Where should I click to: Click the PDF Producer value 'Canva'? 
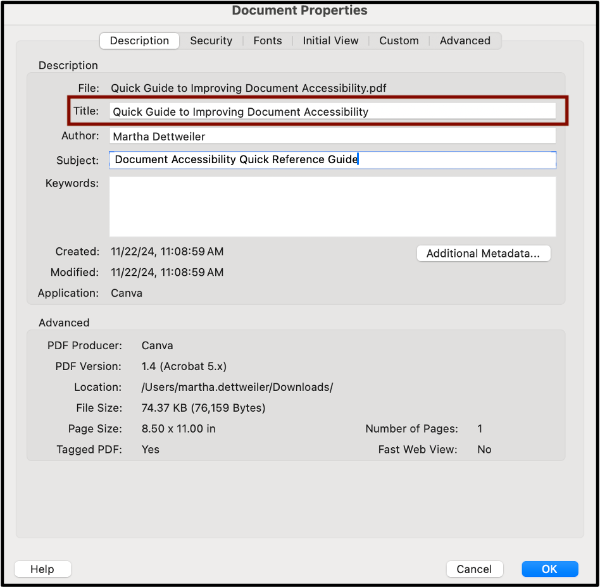pos(157,345)
